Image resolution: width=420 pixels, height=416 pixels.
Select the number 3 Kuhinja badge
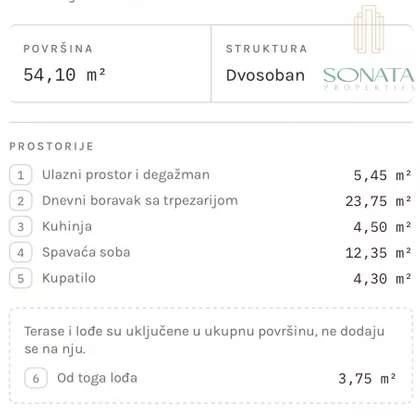(x=21, y=227)
